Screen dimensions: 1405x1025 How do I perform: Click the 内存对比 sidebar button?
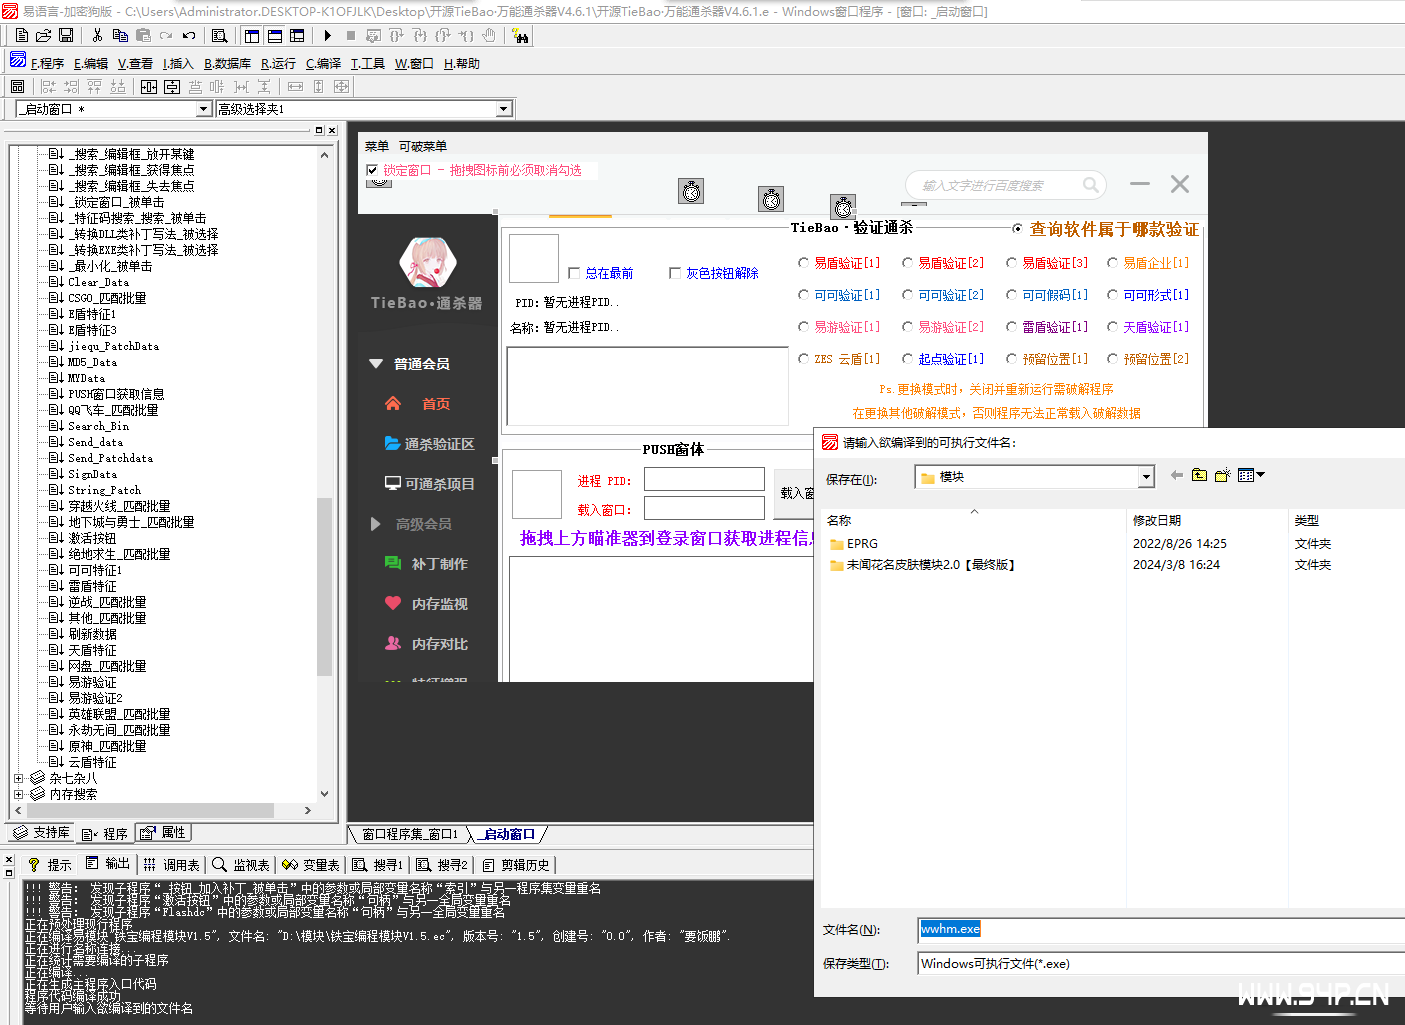pos(427,643)
